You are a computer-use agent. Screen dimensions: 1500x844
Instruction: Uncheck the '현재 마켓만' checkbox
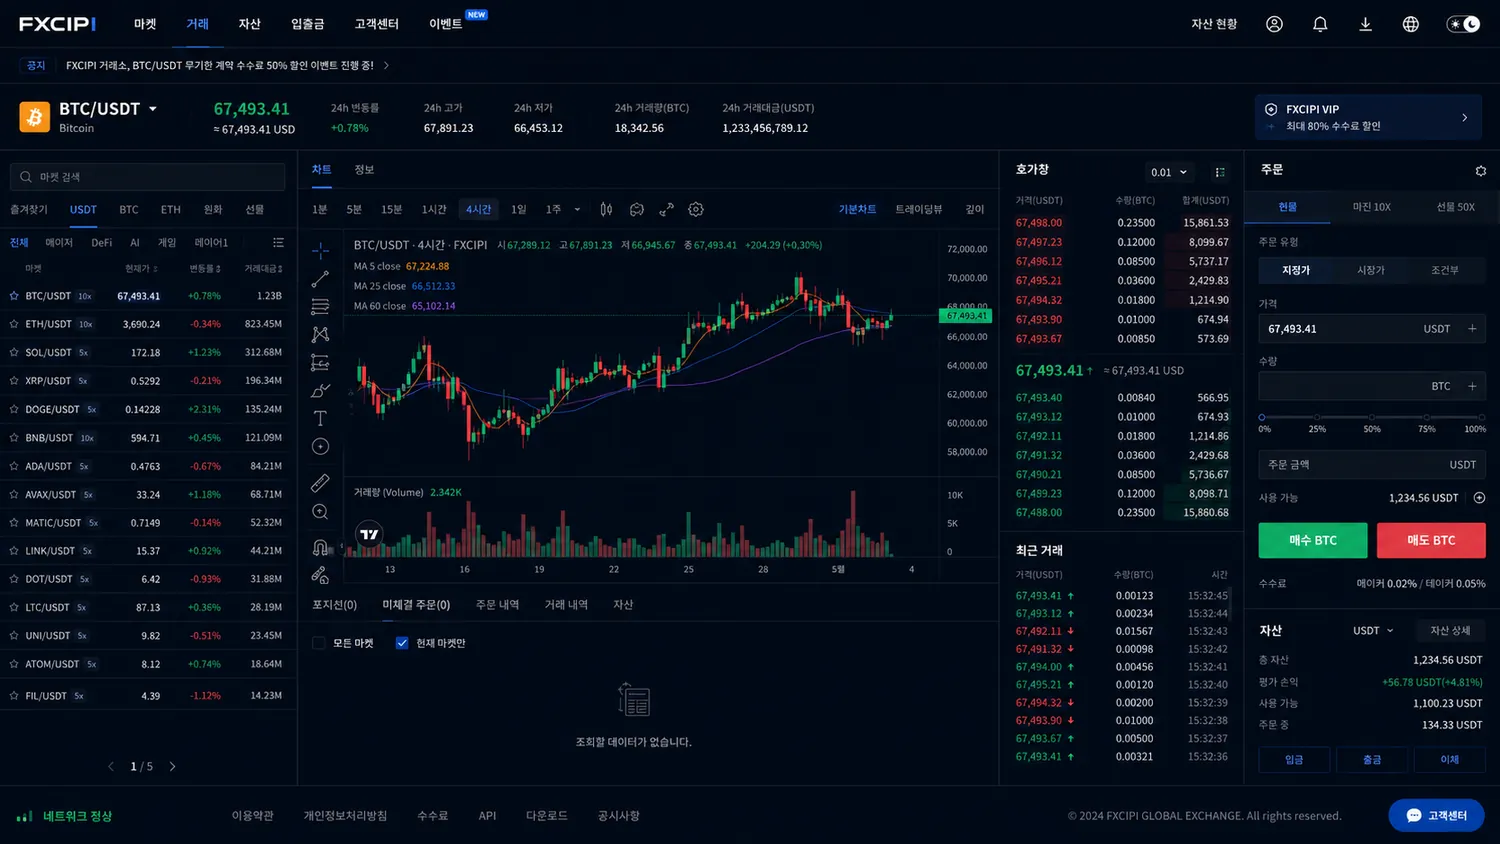(x=402, y=643)
